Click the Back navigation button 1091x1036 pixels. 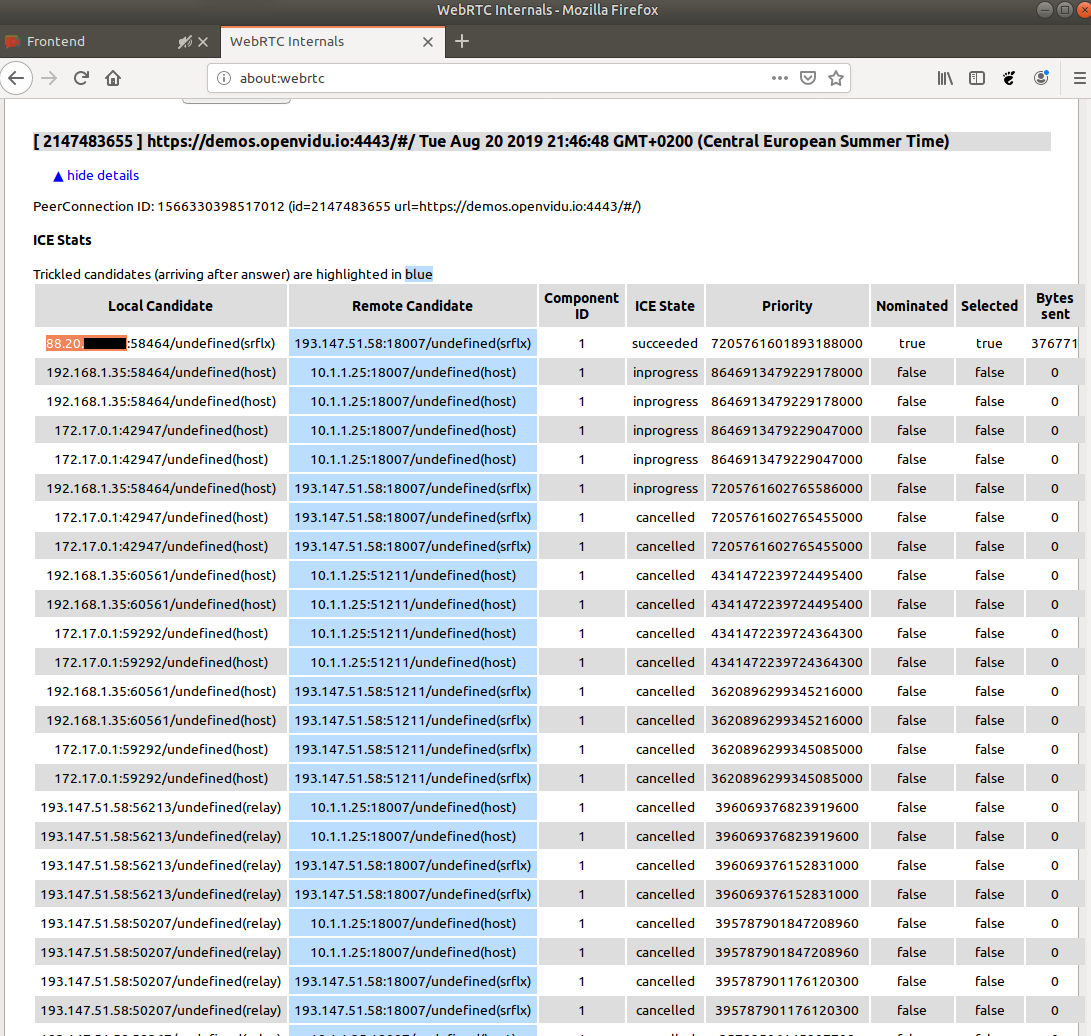[x=16, y=77]
